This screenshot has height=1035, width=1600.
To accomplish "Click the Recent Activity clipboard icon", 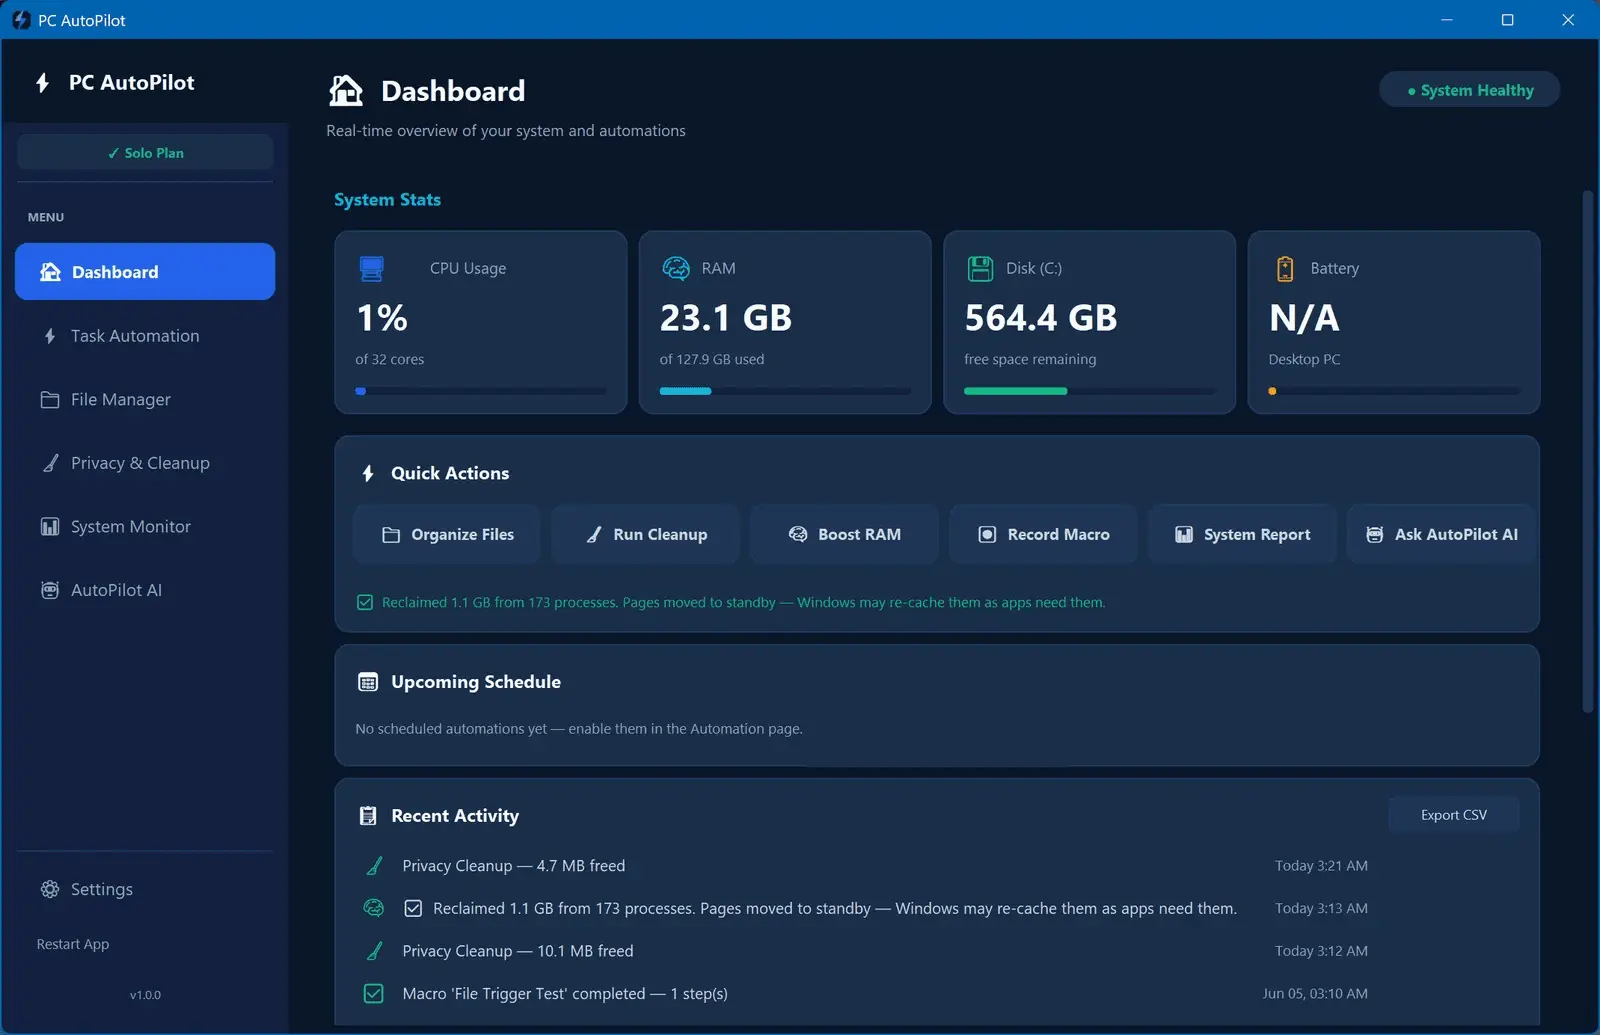I will [368, 816].
